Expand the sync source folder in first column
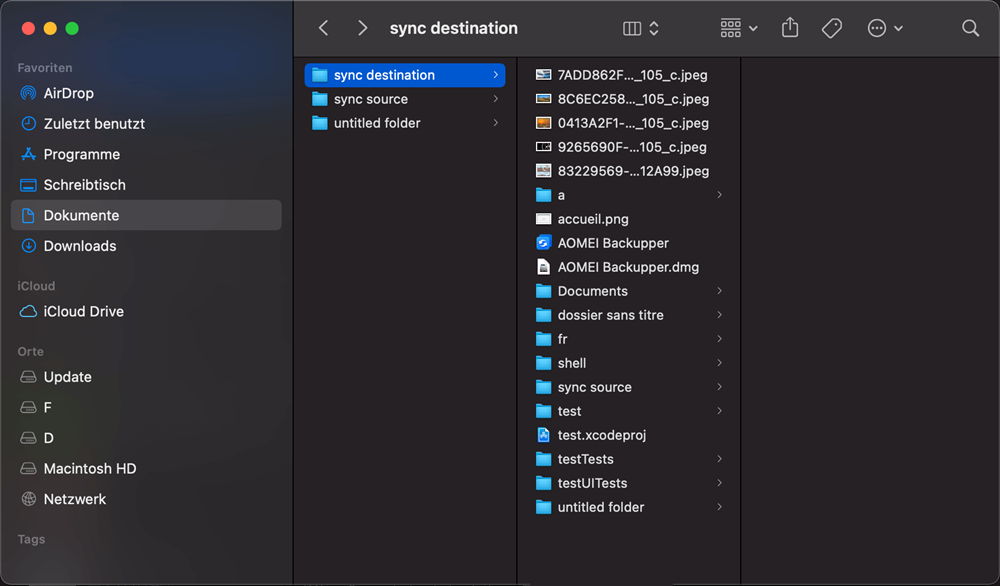 point(496,99)
